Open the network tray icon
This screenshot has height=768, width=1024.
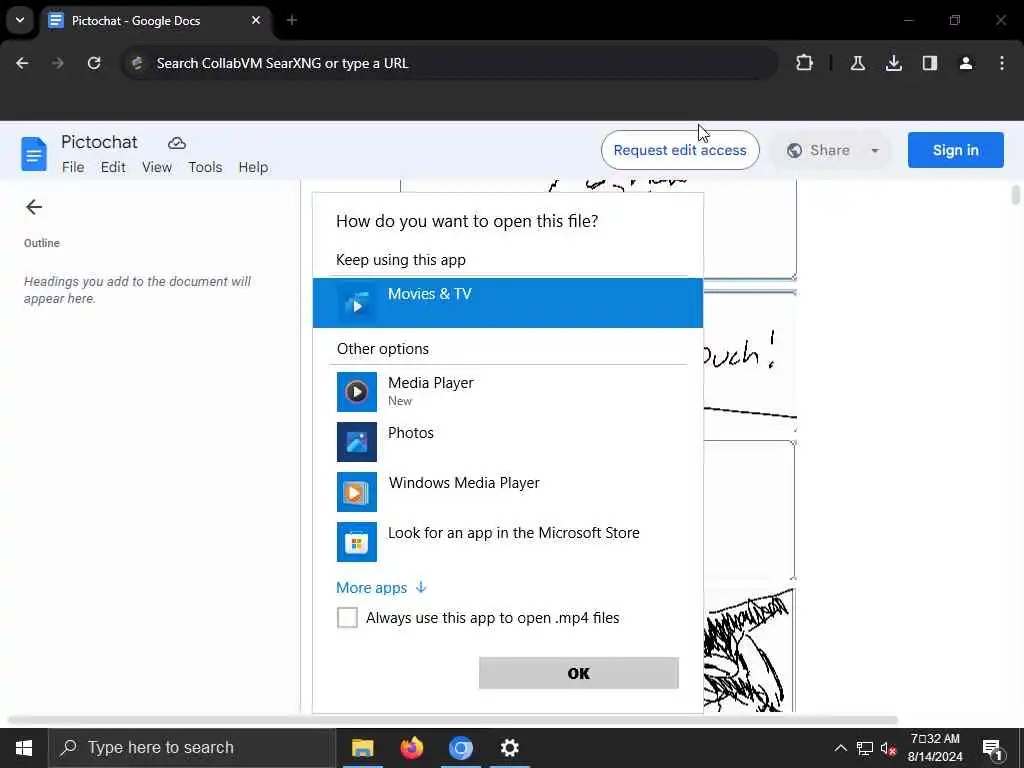coord(865,748)
